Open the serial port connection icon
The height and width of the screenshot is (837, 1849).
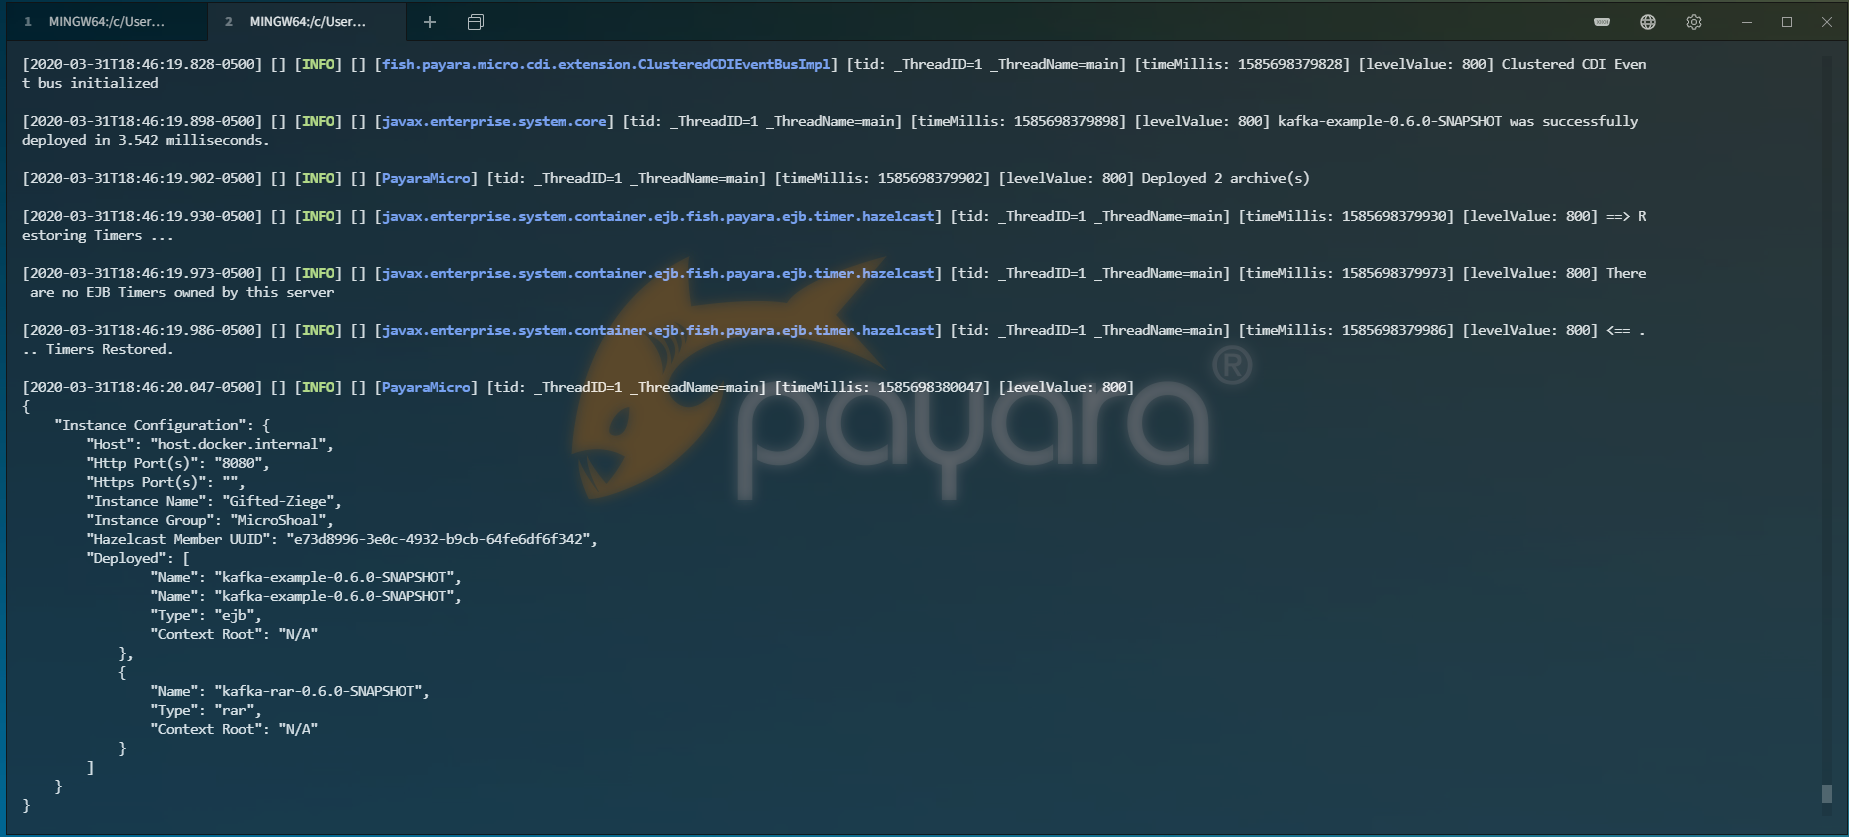1602,22
